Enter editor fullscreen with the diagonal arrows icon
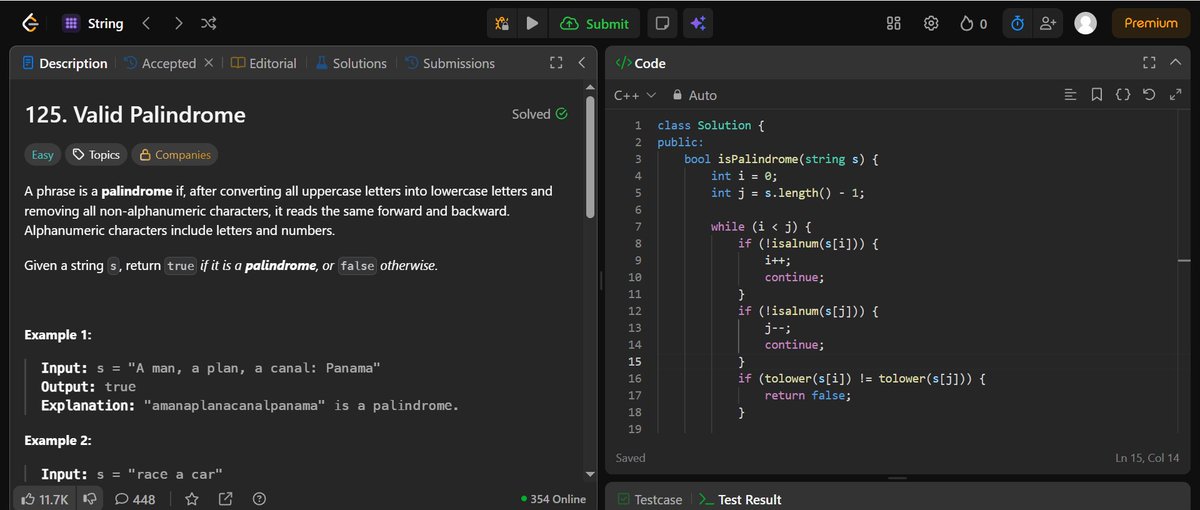 pyautogui.click(x=1175, y=95)
